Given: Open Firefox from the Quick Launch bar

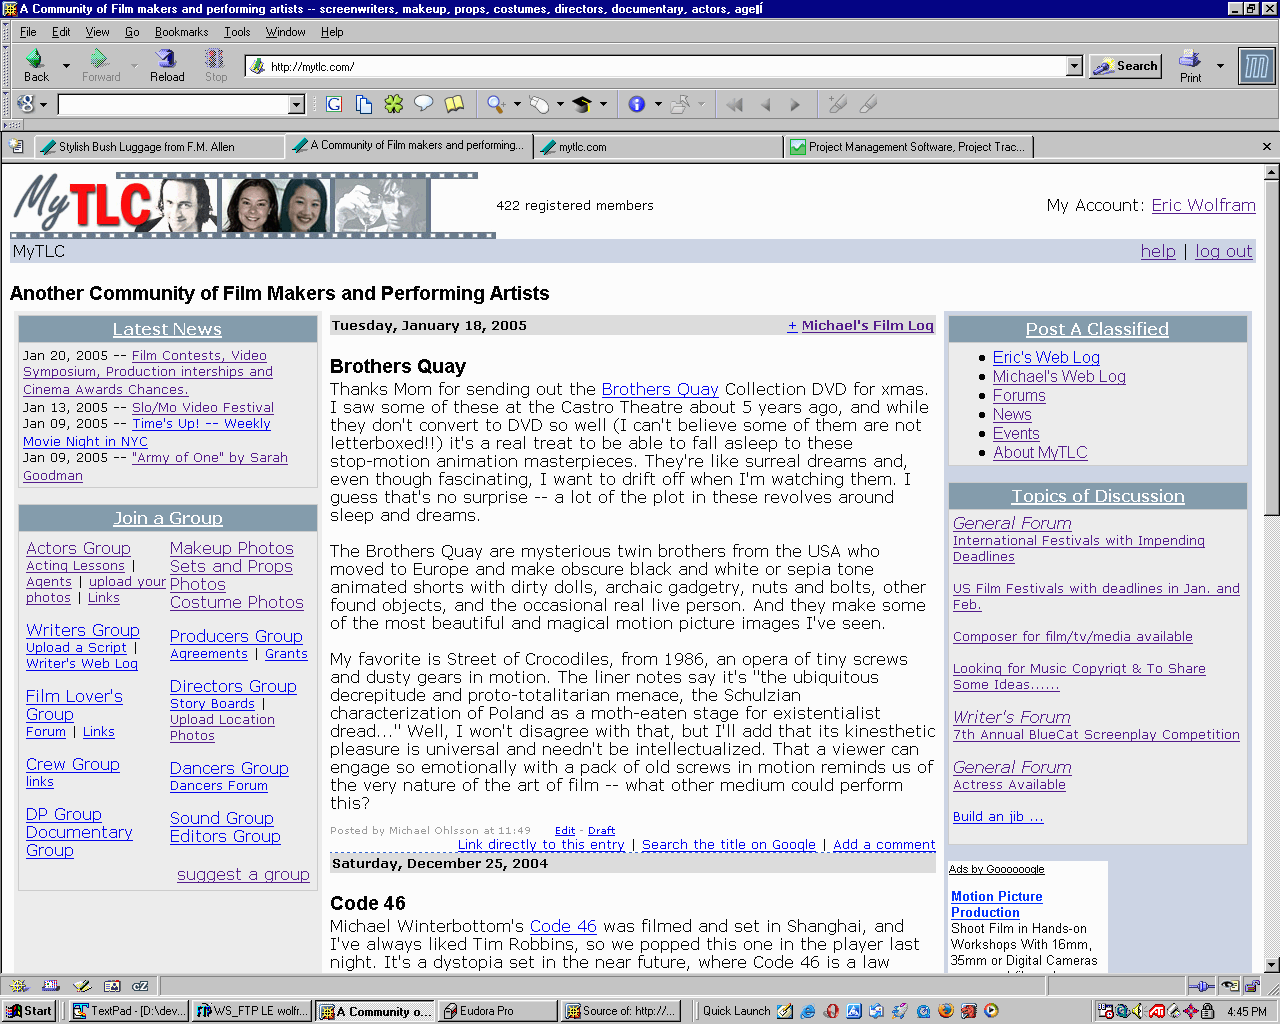Looking at the screenshot, I should click(946, 1011).
